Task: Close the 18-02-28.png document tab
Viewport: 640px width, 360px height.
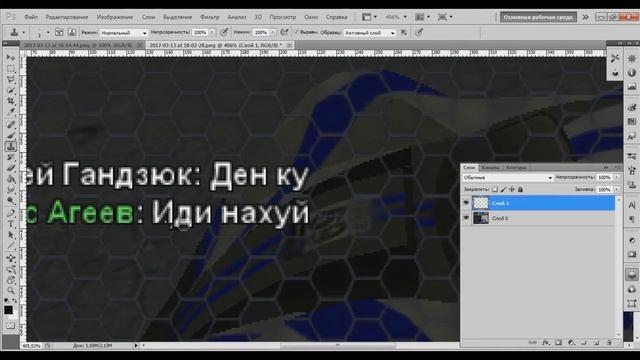Action: coord(289,45)
